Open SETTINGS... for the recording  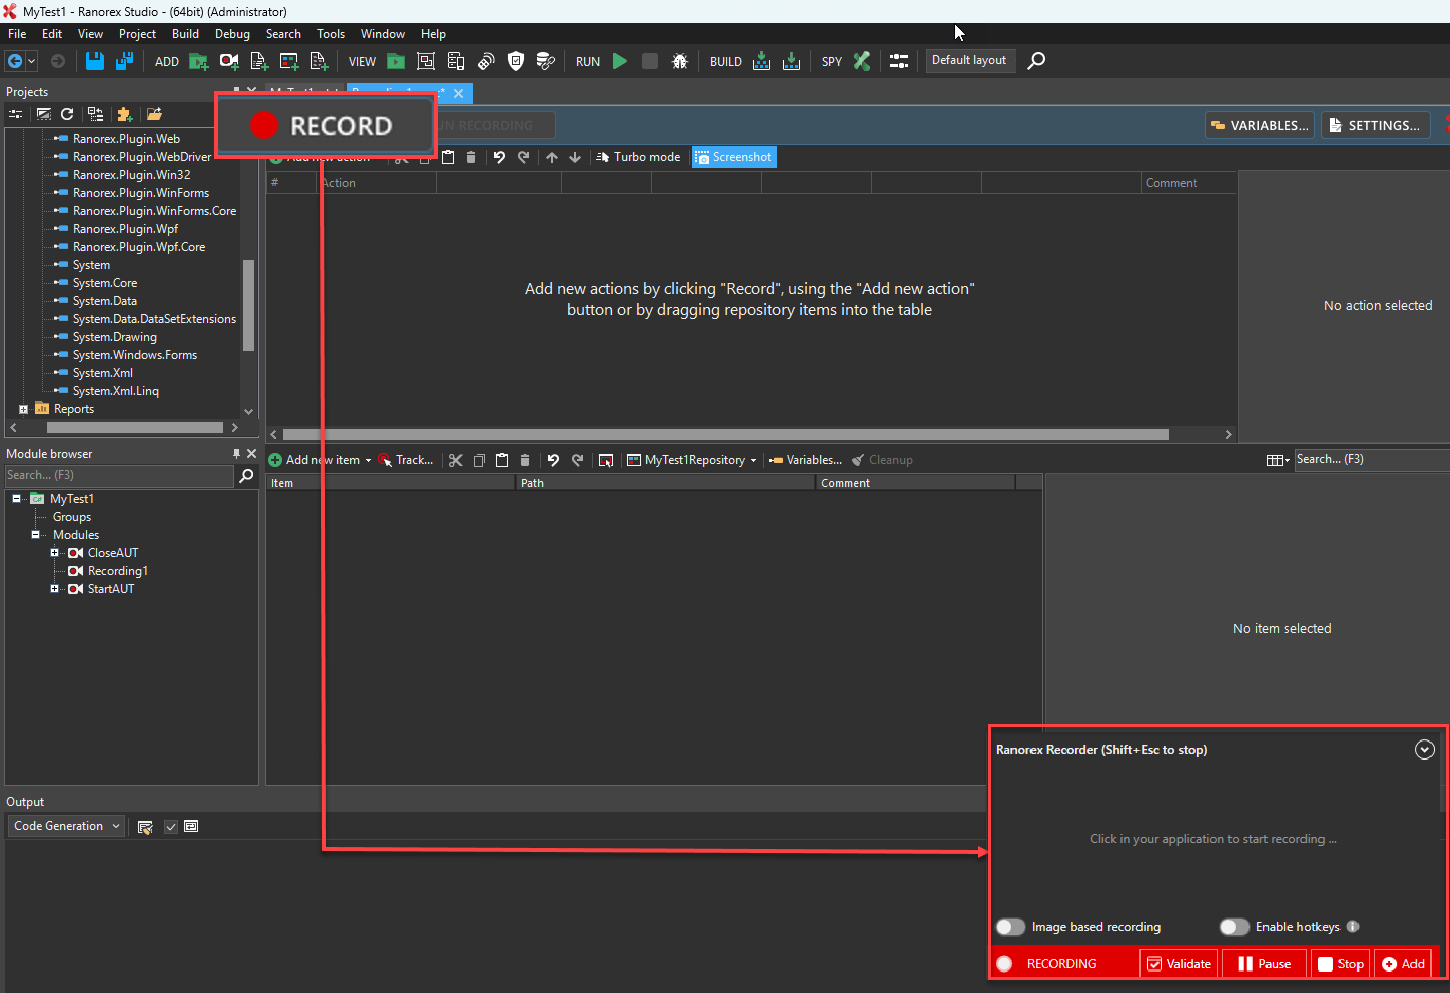[x=1375, y=125]
